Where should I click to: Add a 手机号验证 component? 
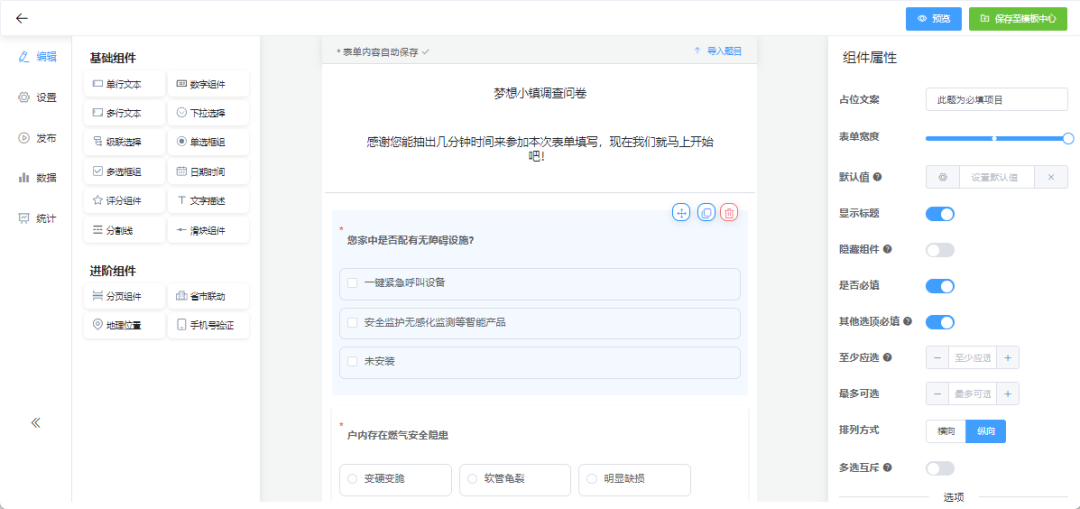pyautogui.click(x=208, y=326)
